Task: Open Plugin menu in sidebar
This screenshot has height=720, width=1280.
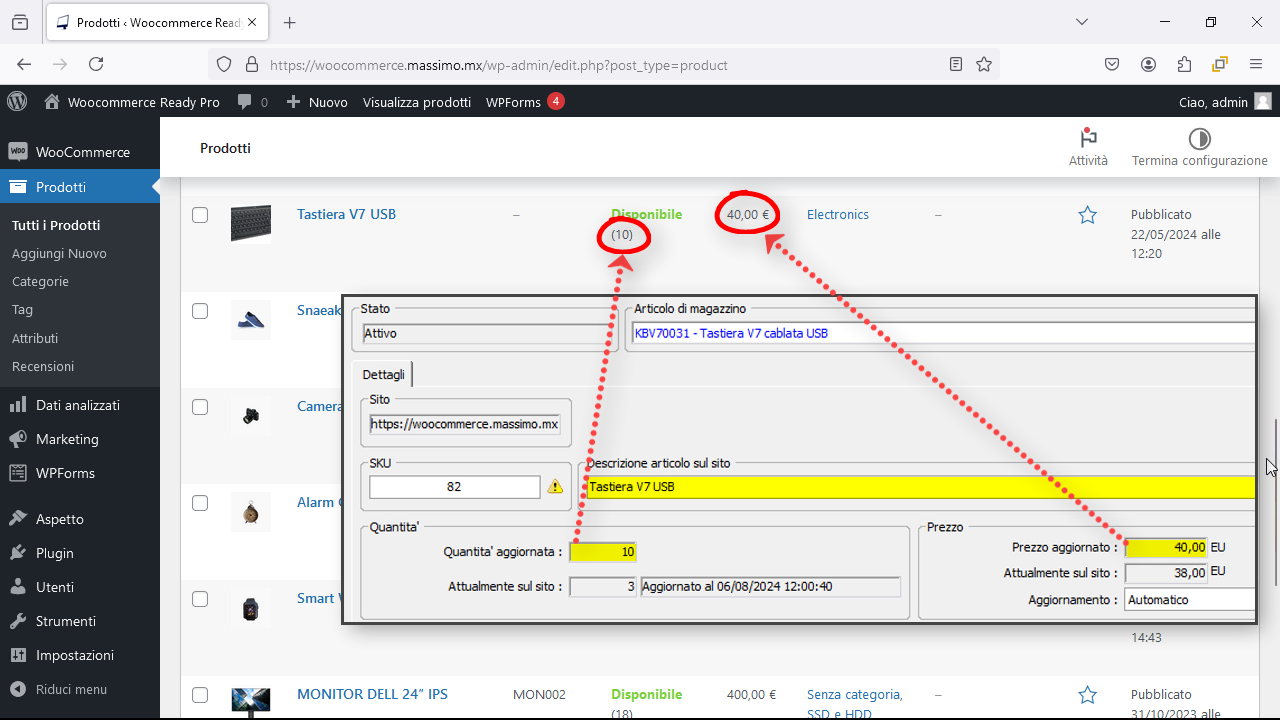Action: pos(80,553)
